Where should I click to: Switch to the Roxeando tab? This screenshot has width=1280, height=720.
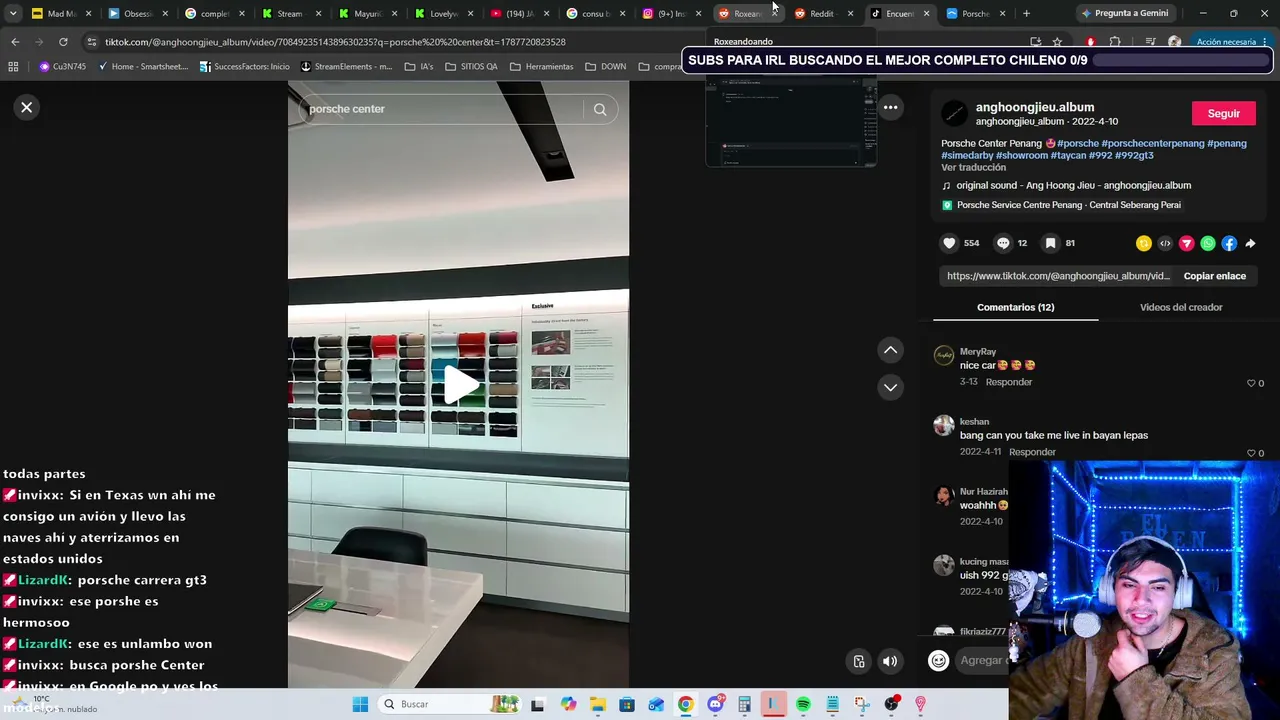click(748, 14)
